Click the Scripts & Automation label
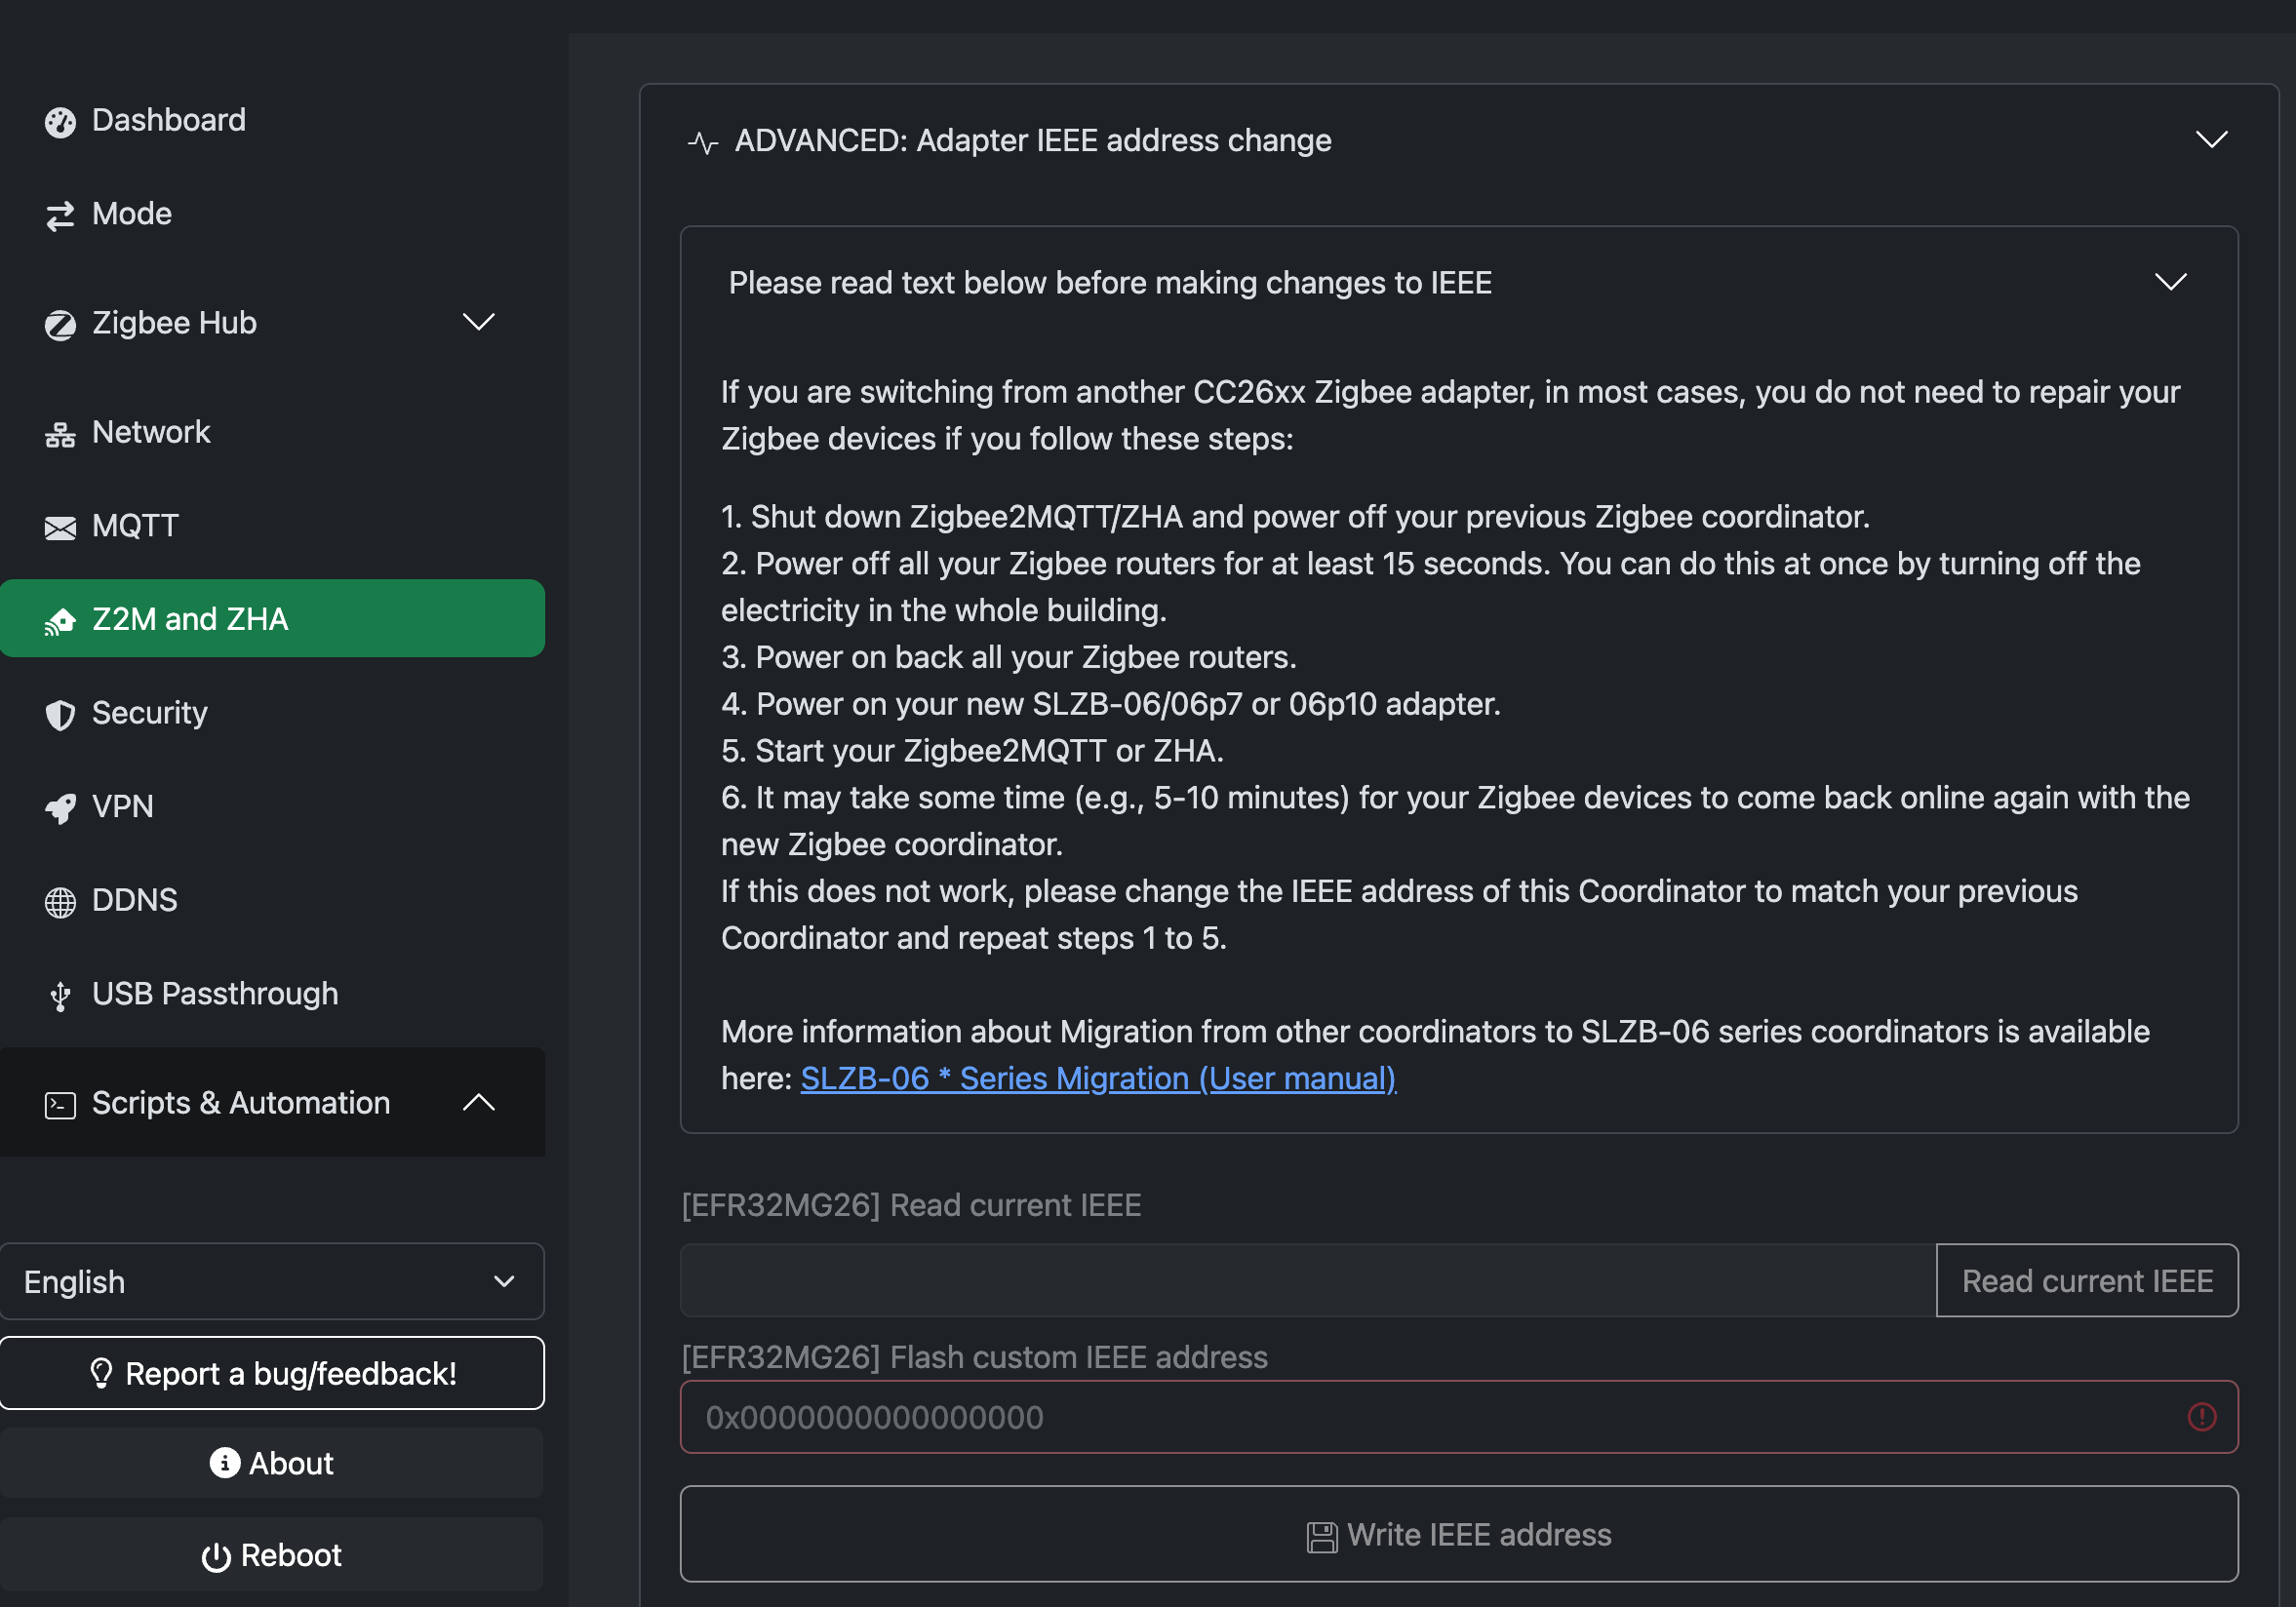Image resolution: width=2296 pixels, height=1607 pixels. (x=241, y=1103)
